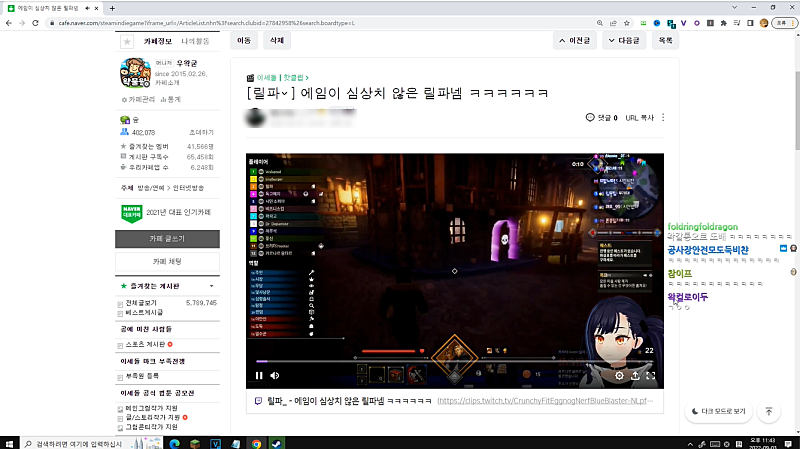This screenshot has width=800, height=449.
Task: Open the clips.twitch.tv link below video
Action: [545, 401]
